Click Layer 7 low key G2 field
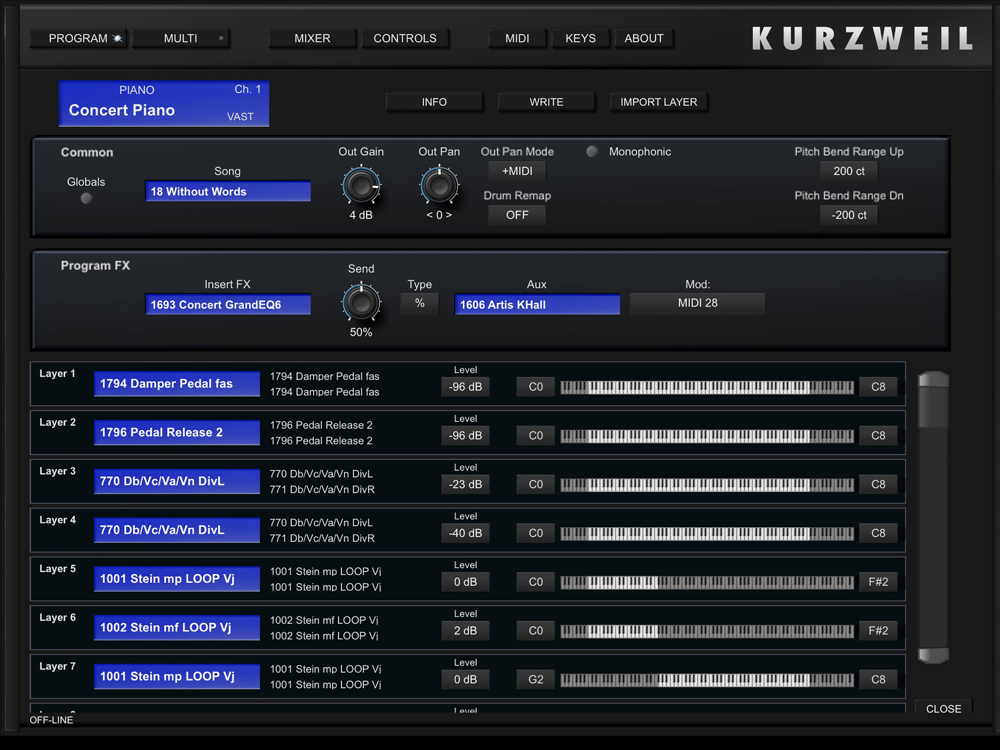The image size is (1000, 750). pos(536,679)
